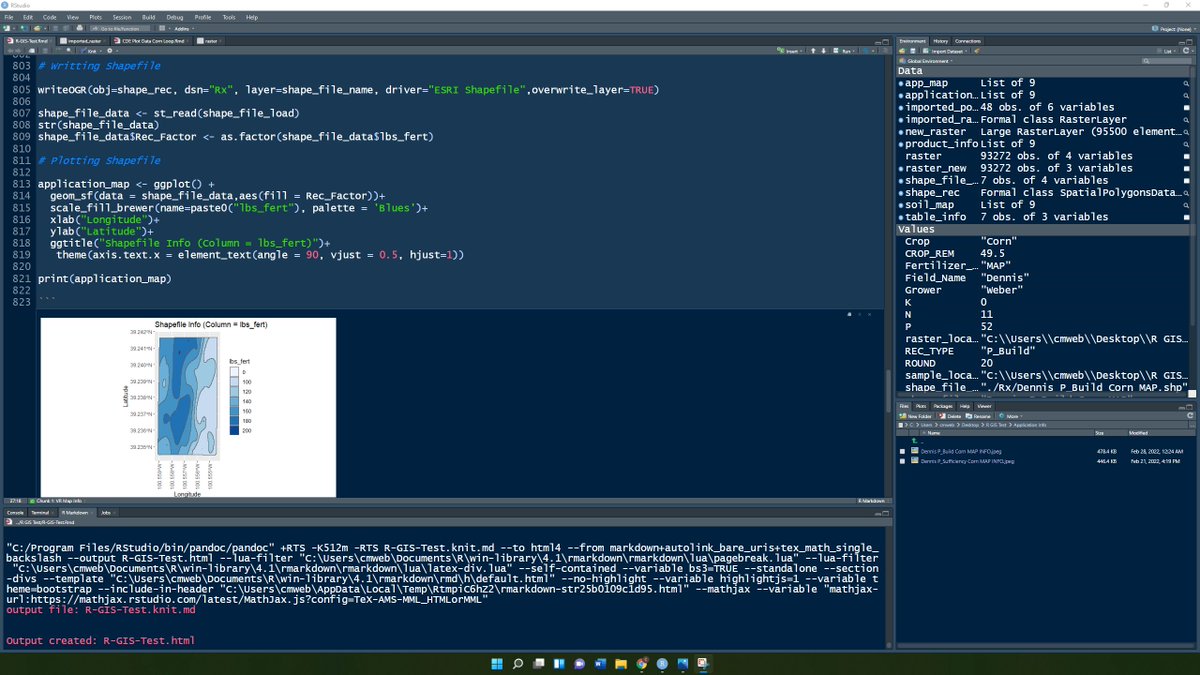
Task: Go to previous chunk with up arrow
Action: click(813, 51)
